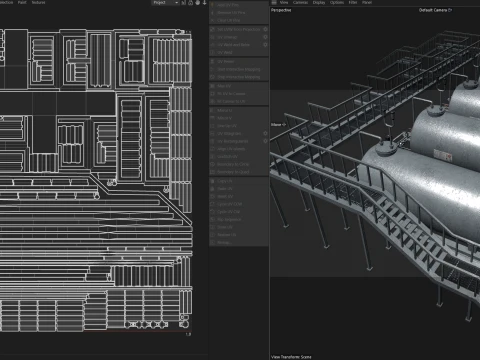Click the lock icon beside Project dropdown

(x=190, y=3)
